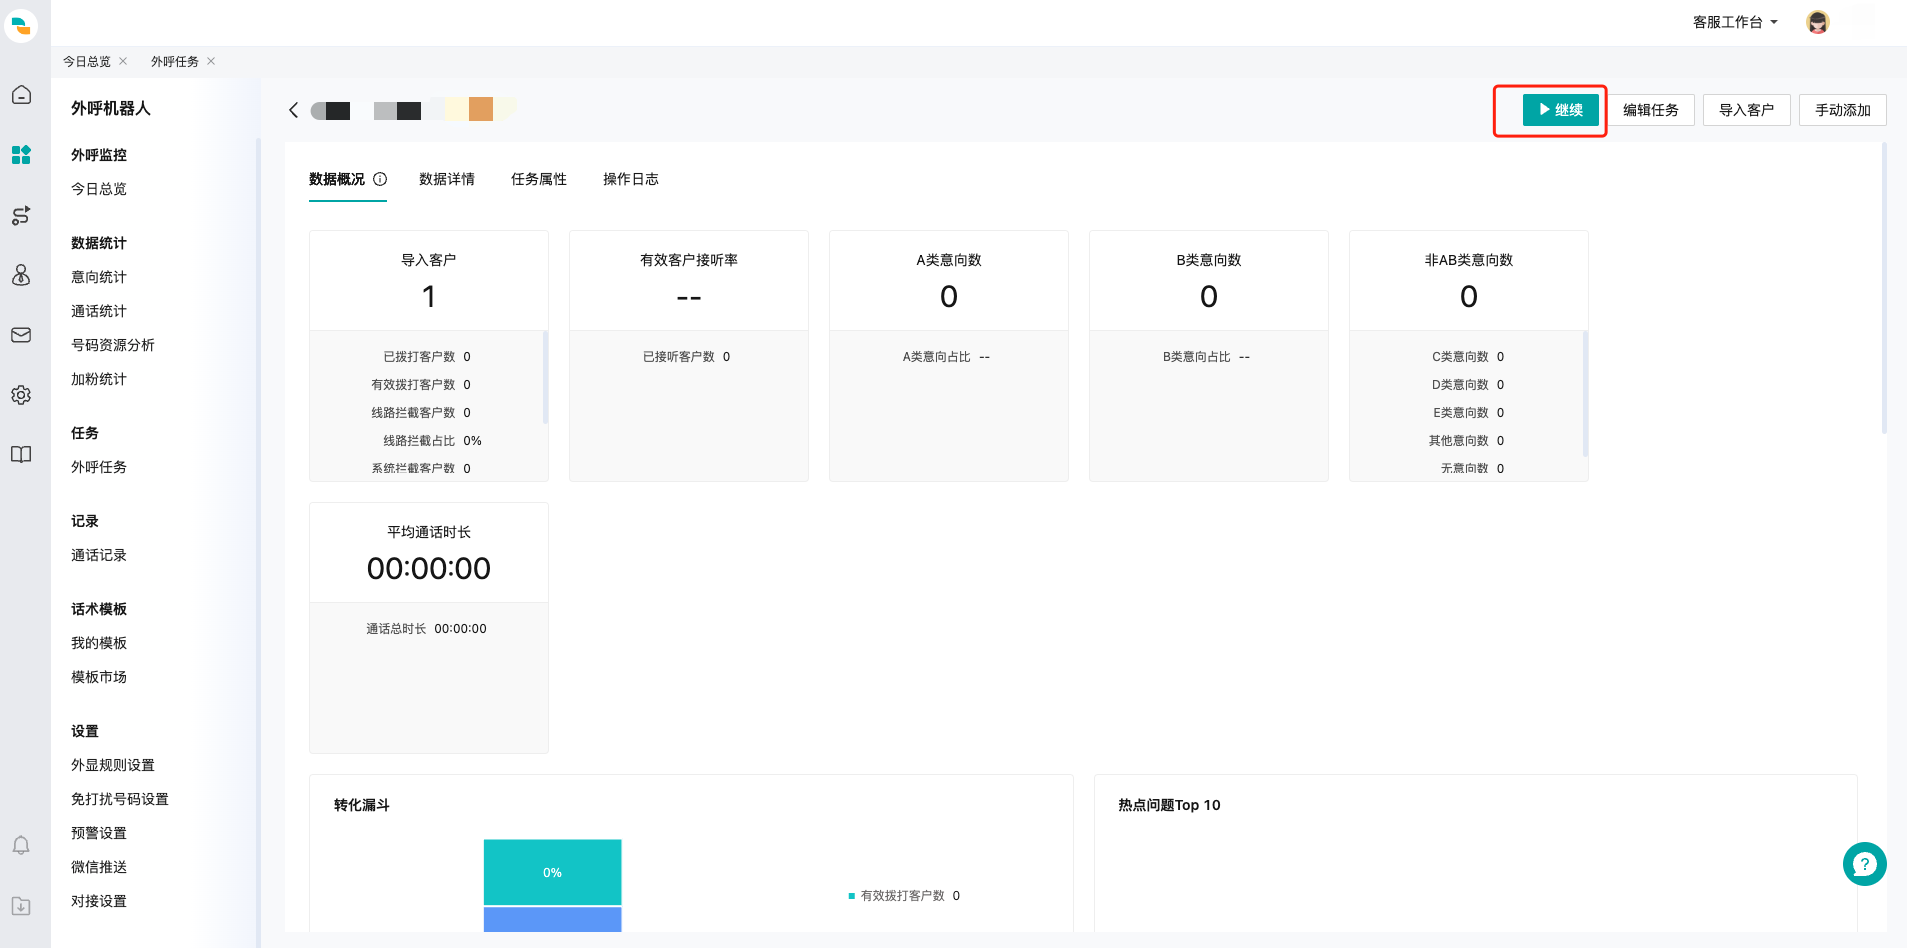The height and width of the screenshot is (948, 1907).
Task: Open the download inbox icon in rail
Action: (x=21, y=906)
